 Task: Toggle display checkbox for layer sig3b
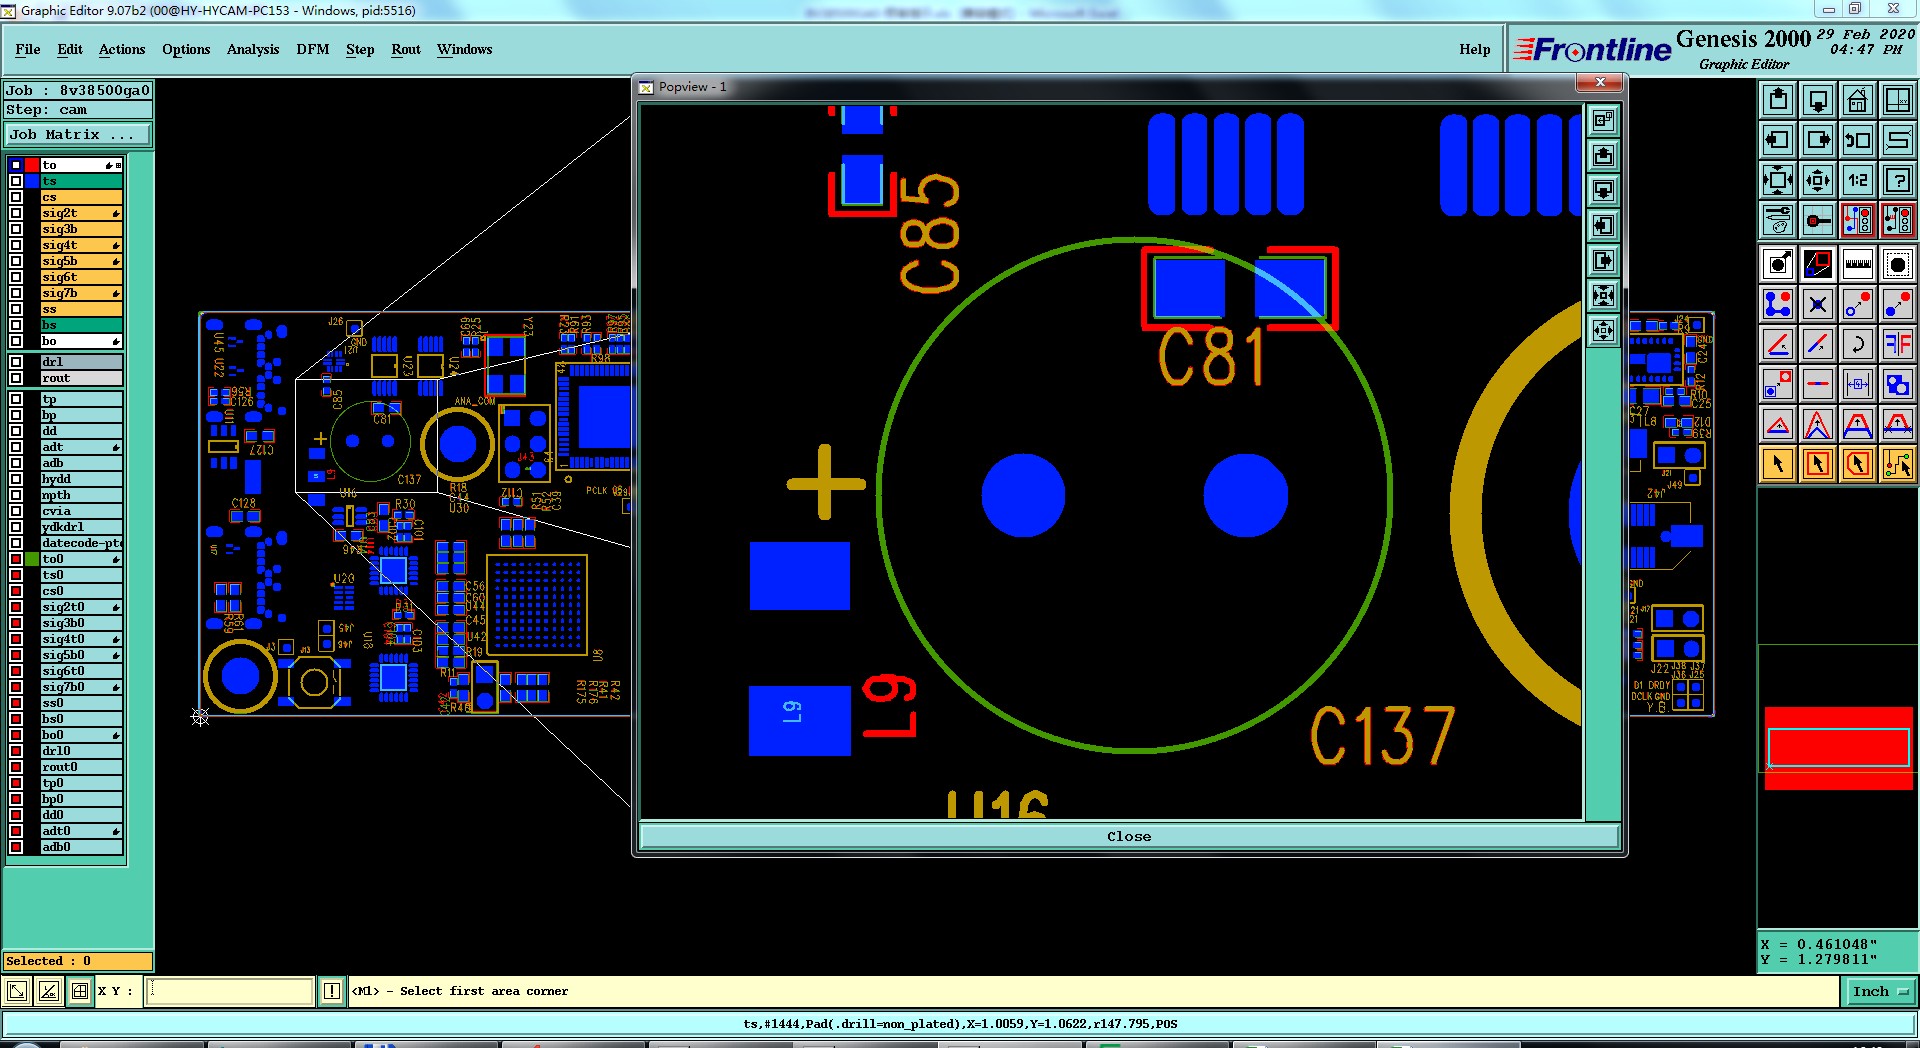[x=16, y=229]
